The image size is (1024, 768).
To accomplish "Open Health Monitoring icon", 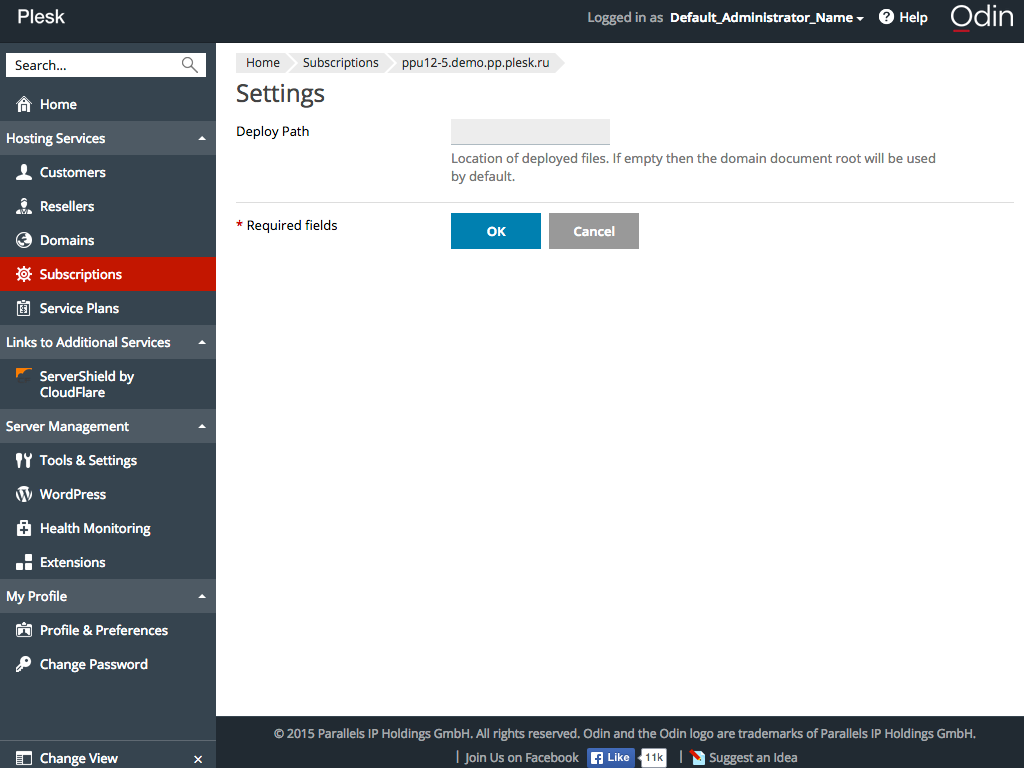I will coord(24,528).
